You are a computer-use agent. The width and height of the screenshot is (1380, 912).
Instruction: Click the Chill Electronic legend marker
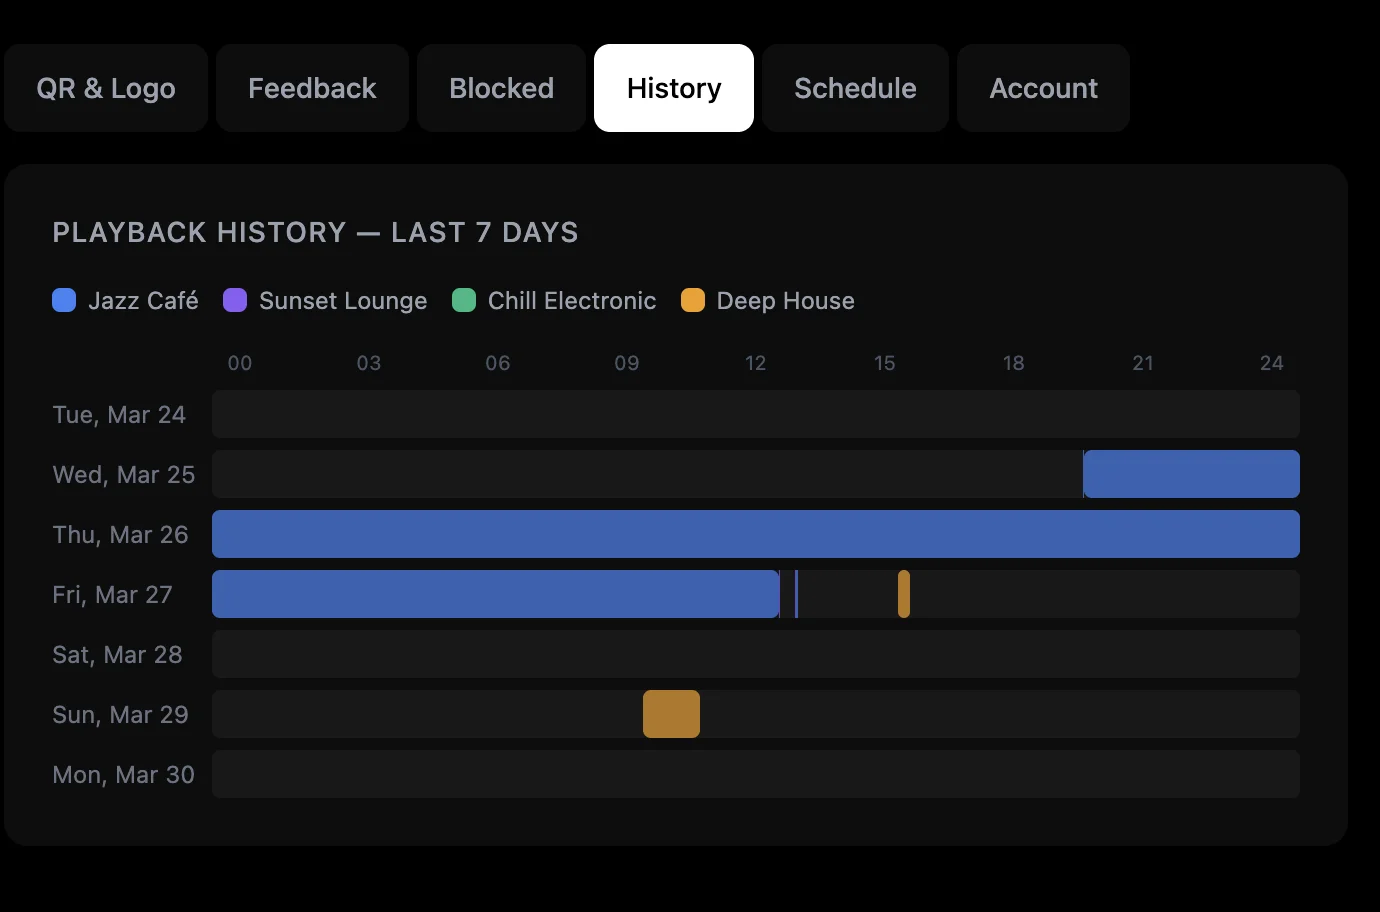point(464,300)
